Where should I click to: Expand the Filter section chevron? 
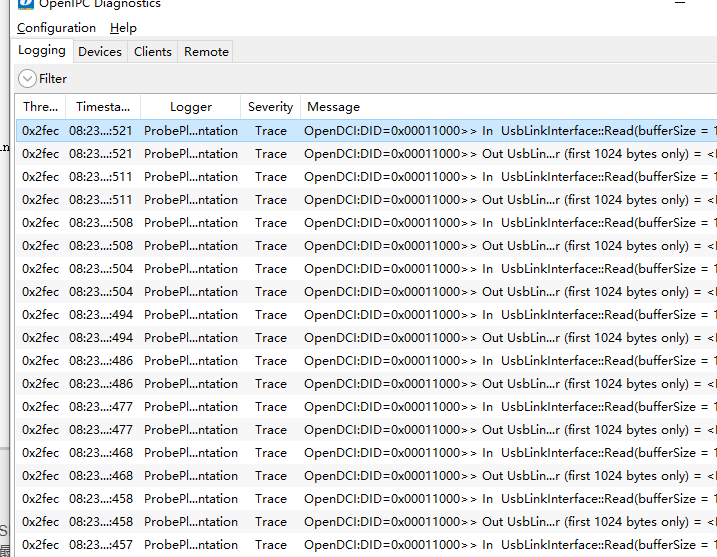(27, 79)
